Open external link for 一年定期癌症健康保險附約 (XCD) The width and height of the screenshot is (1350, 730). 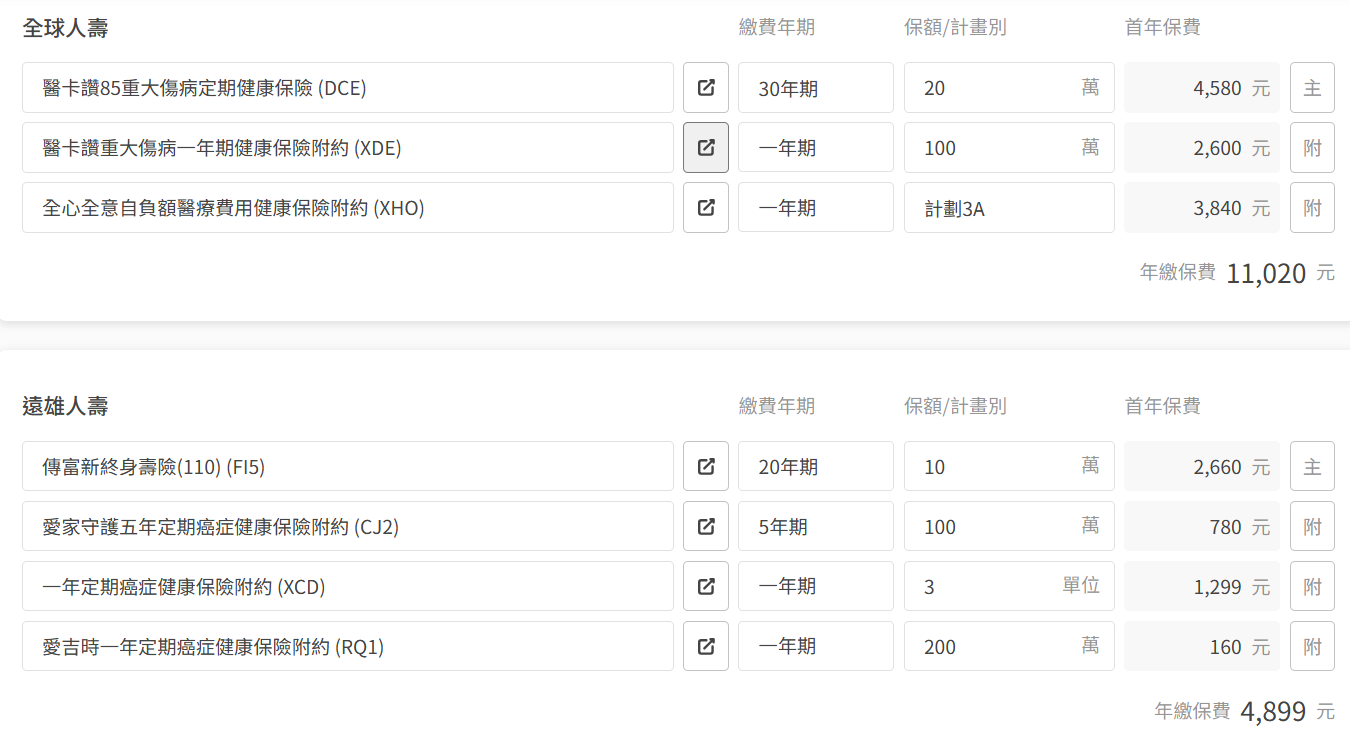(706, 587)
